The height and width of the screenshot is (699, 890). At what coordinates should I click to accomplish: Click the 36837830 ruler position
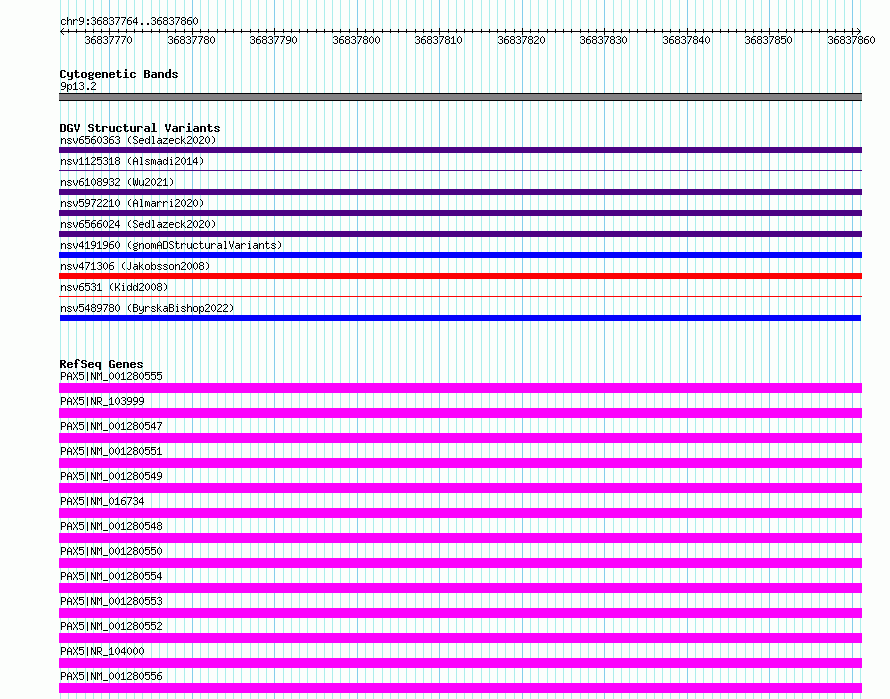coord(604,40)
